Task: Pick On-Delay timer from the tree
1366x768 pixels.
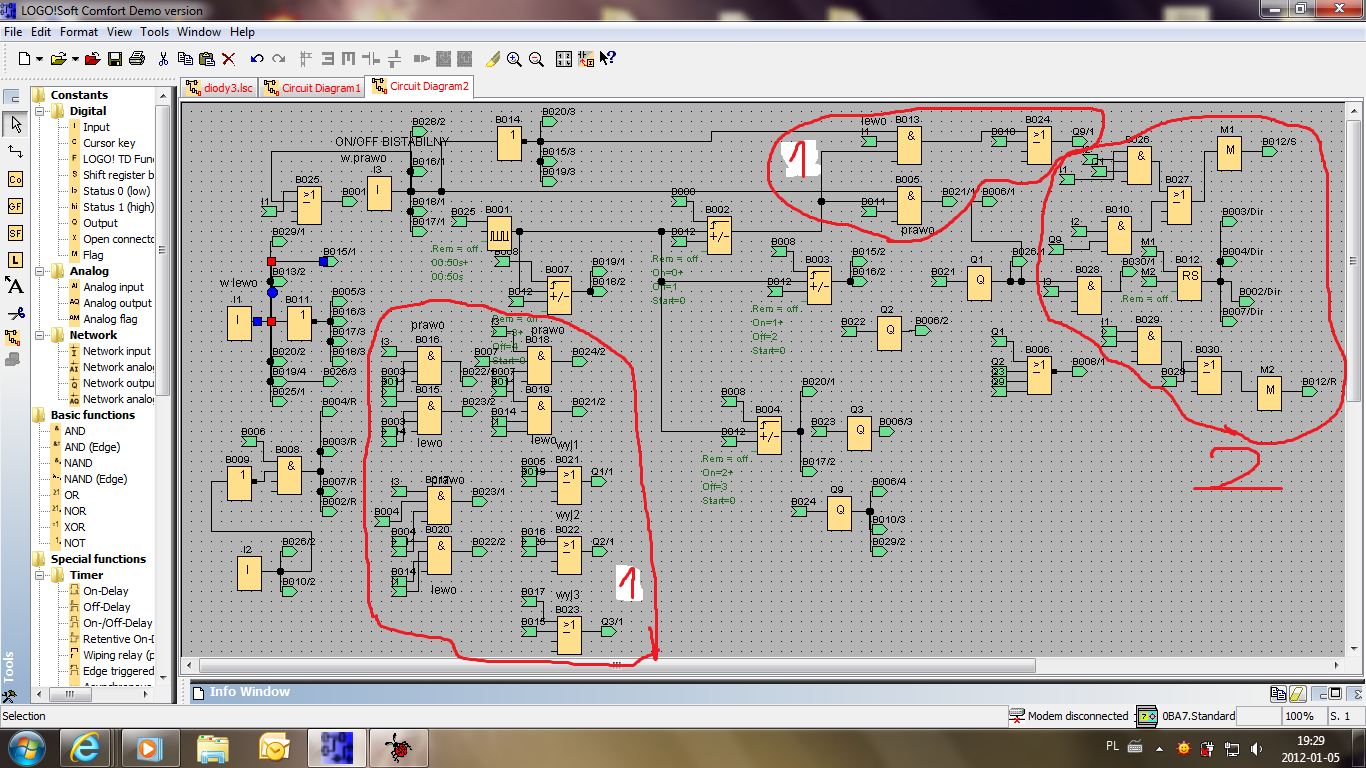Action: point(106,591)
